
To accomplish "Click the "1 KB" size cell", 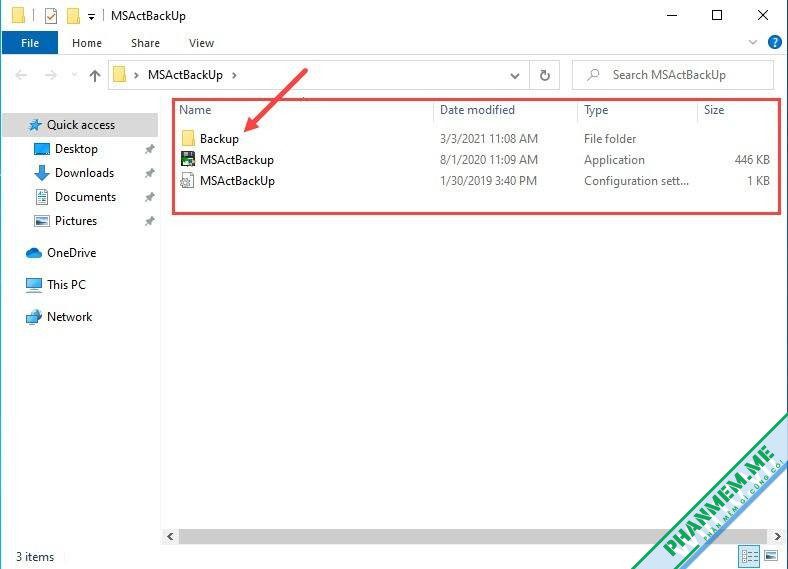I will [x=758, y=181].
